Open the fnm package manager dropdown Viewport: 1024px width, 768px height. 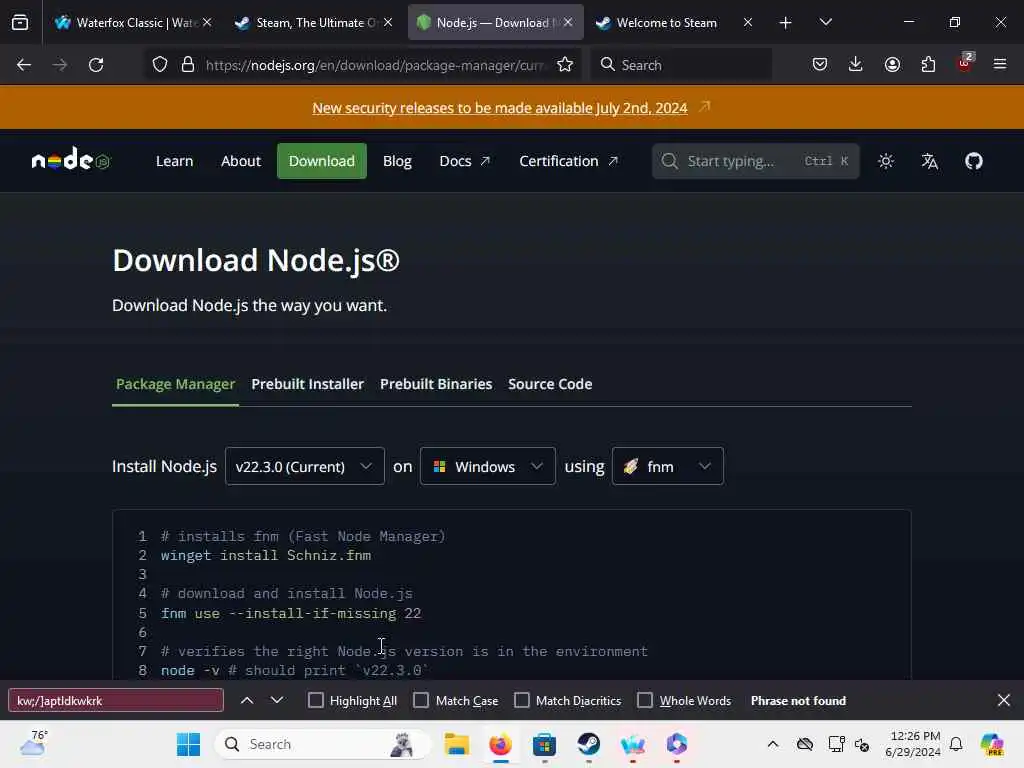pos(667,466)
